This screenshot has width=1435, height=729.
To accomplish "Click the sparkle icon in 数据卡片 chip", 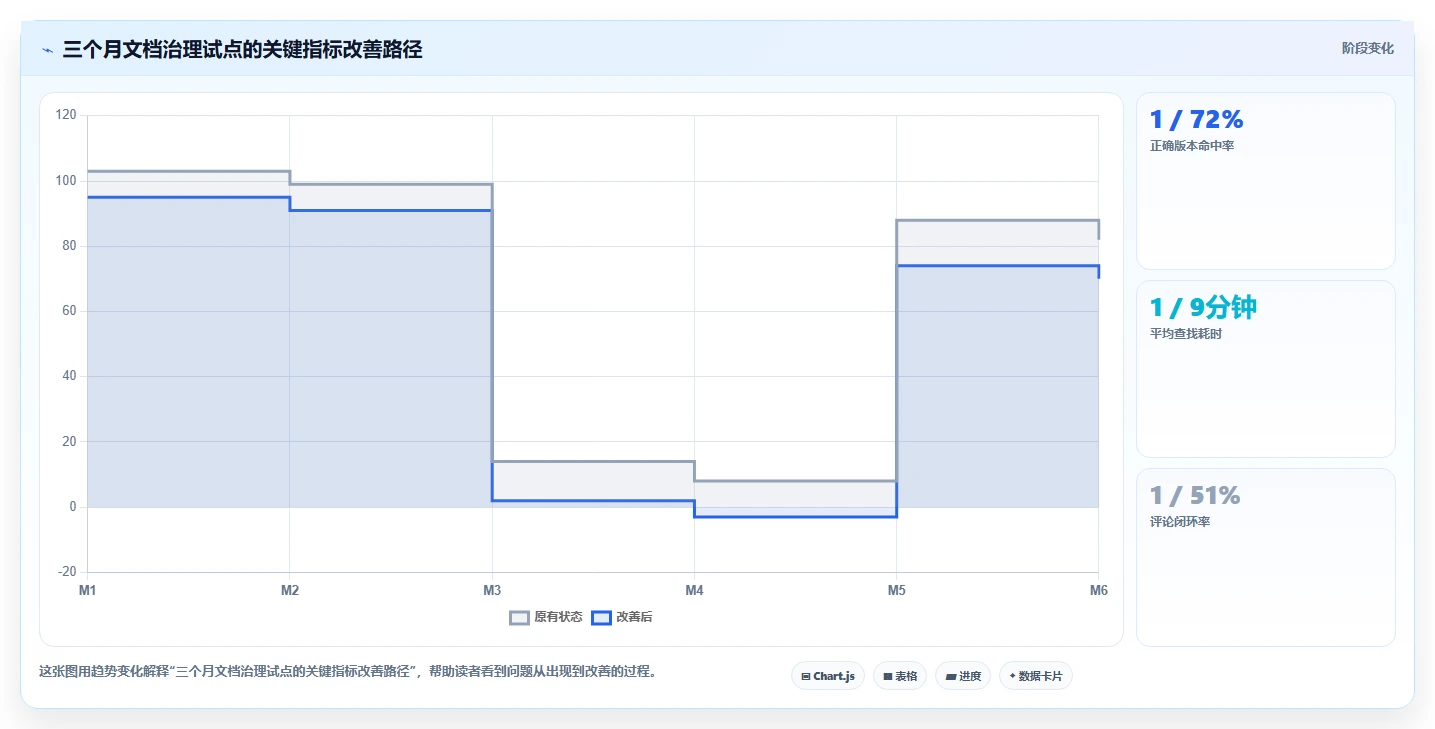I will pyautogui.click(x=1012, y=676).
